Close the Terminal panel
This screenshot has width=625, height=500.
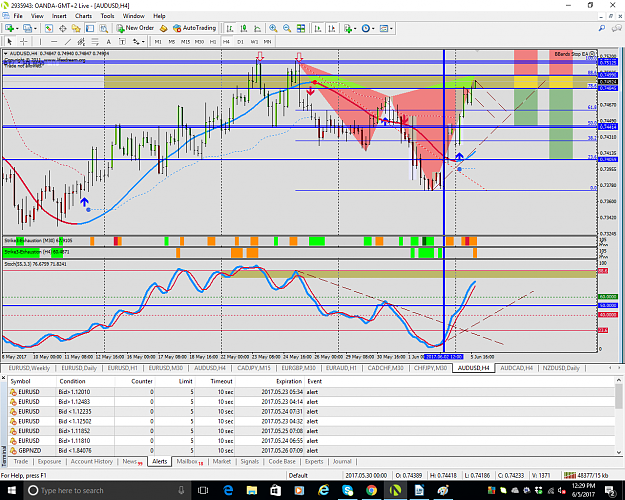4,377
